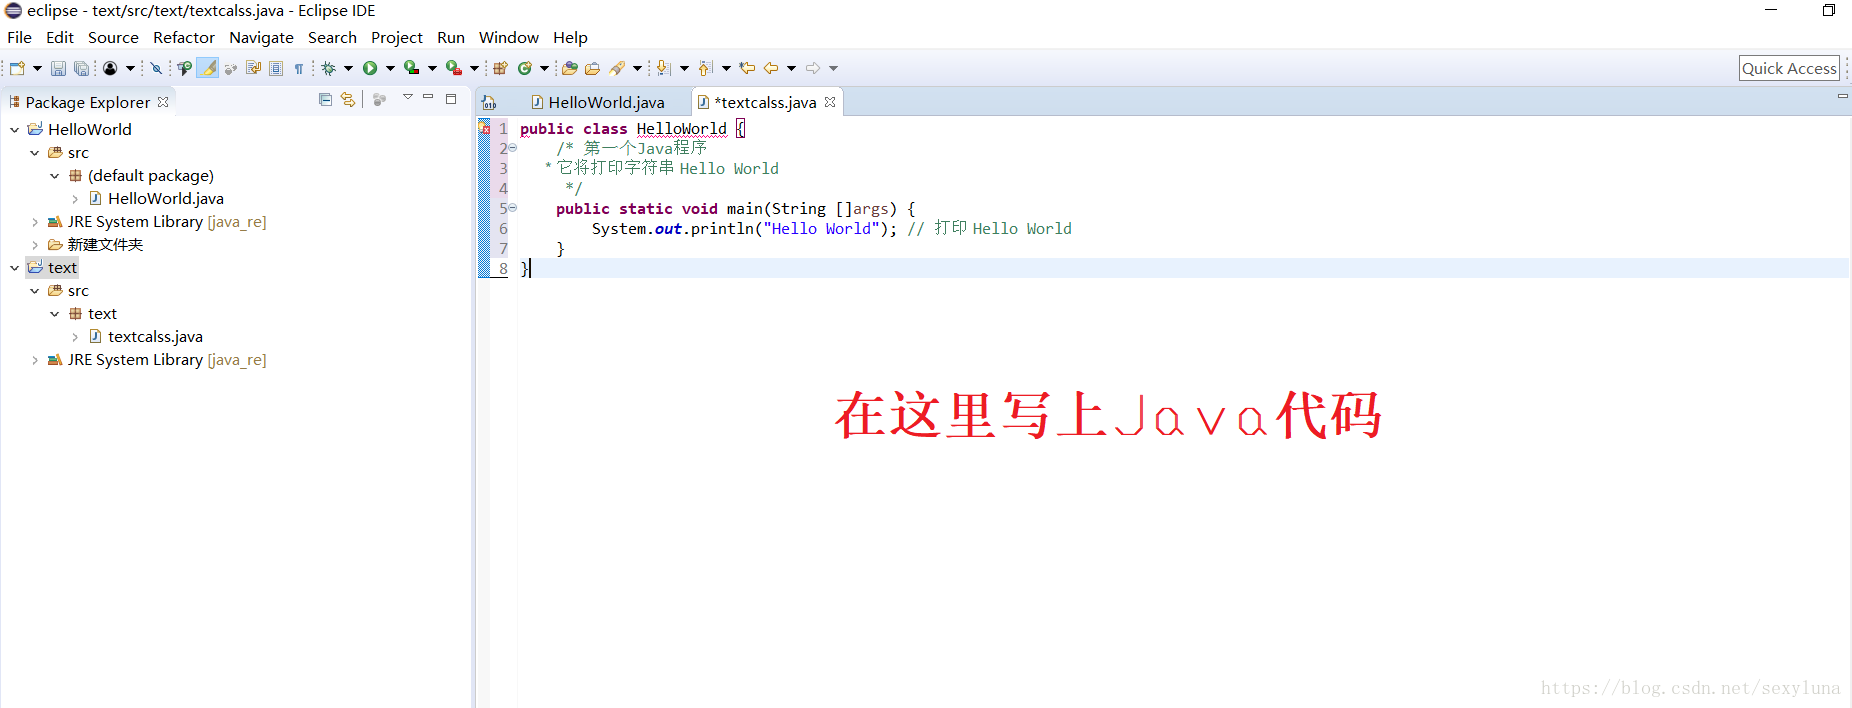Viewport: 1852px width, 708px height.
Task: Expand the textcalss.java tree entry
Action: click(x=75, y=337)
